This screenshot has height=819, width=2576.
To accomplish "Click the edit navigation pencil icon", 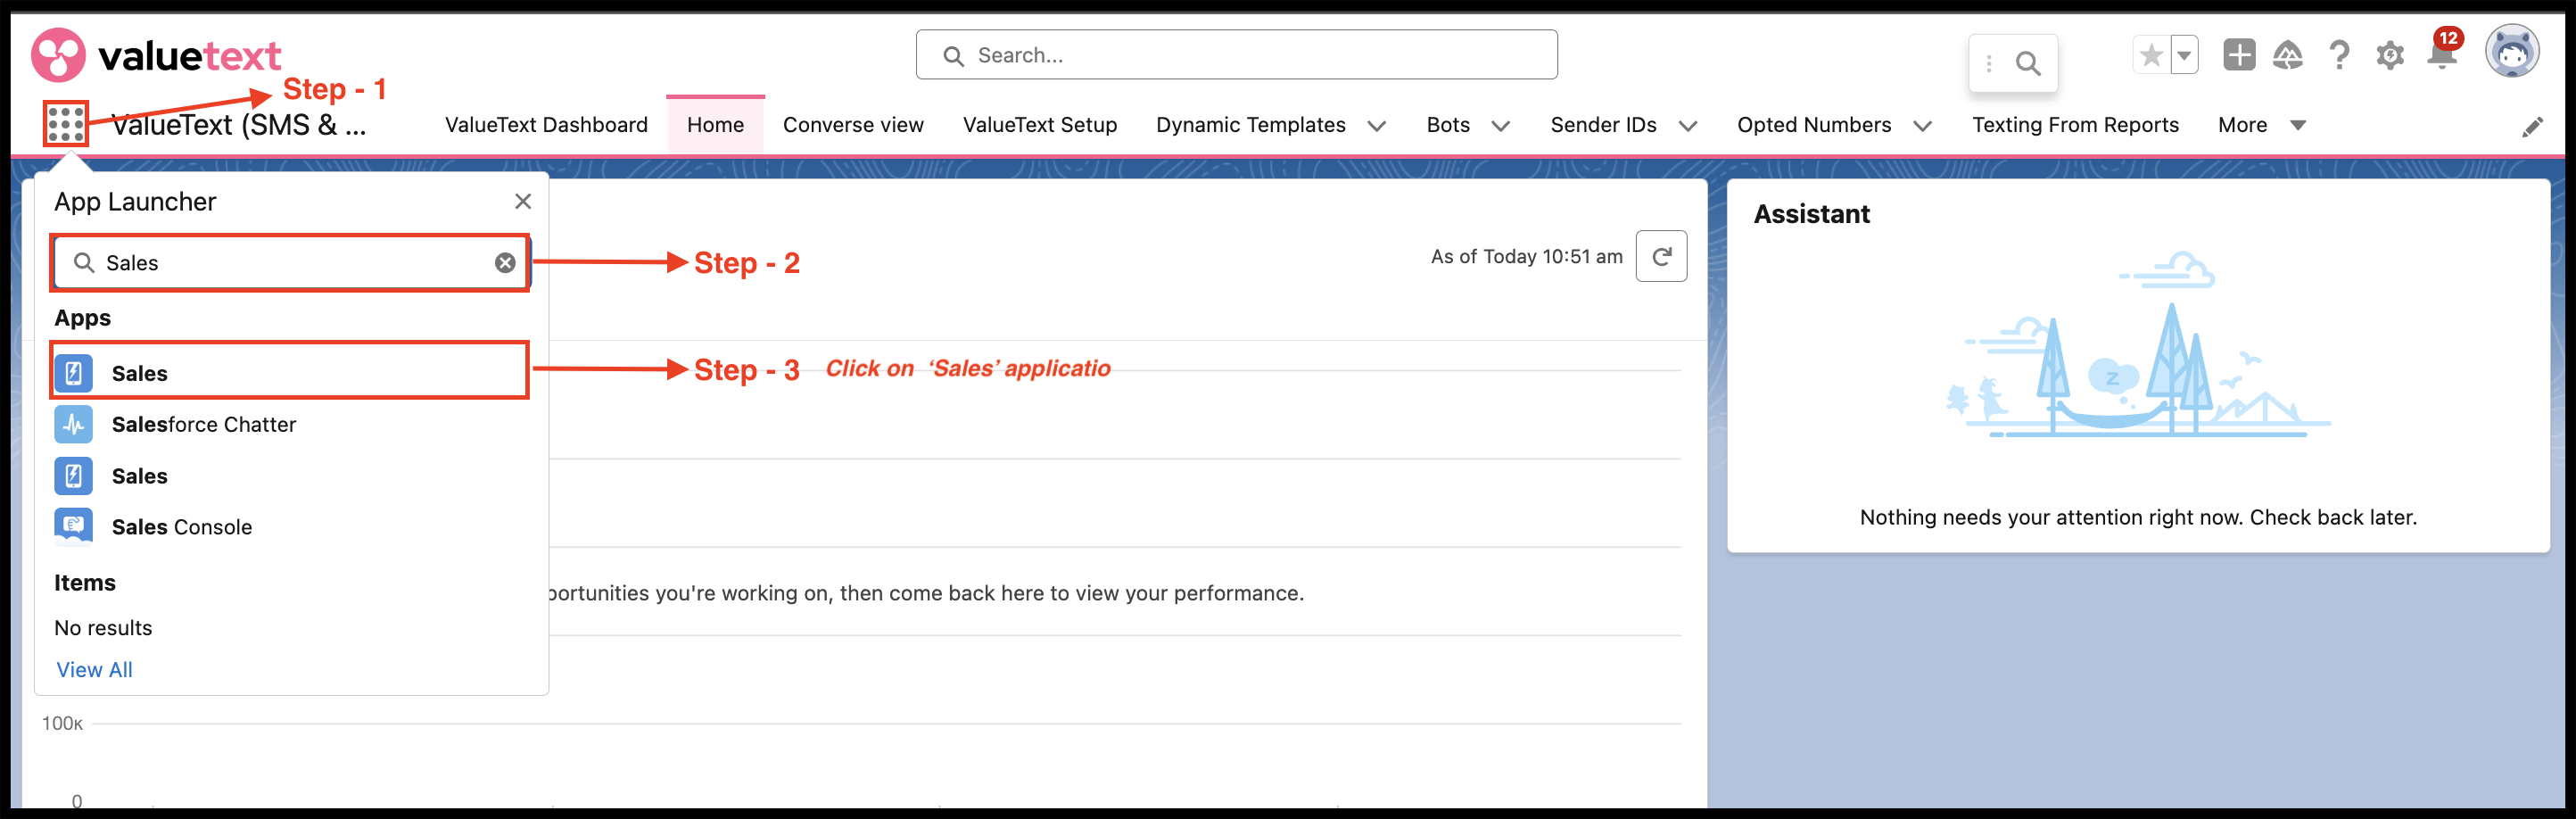I will pyautogui.click(x=2532, y=127).
